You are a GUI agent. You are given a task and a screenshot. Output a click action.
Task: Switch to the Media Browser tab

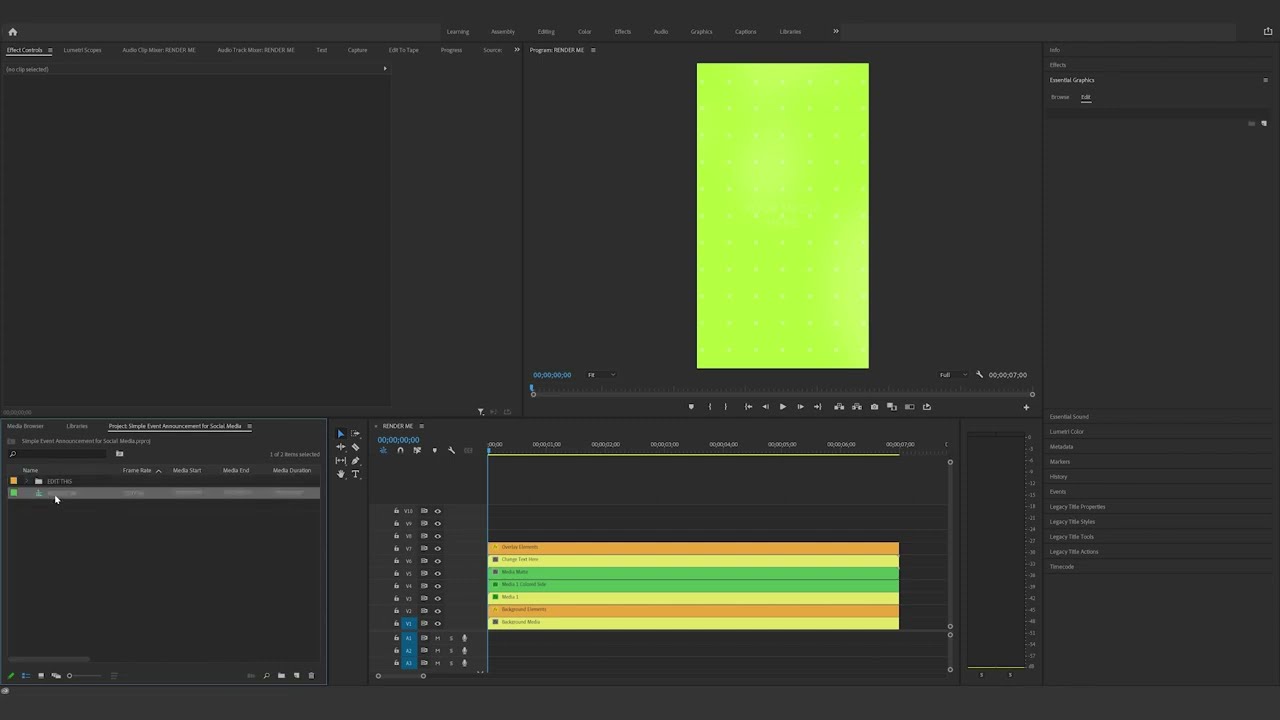[25, 426]
